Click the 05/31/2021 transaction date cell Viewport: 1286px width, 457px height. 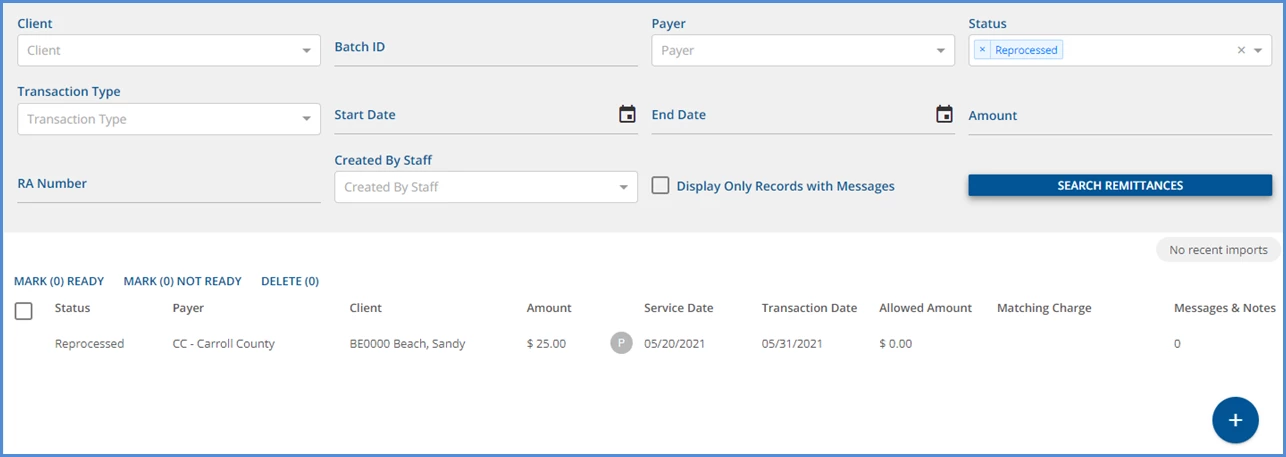[x=794, y=343]
